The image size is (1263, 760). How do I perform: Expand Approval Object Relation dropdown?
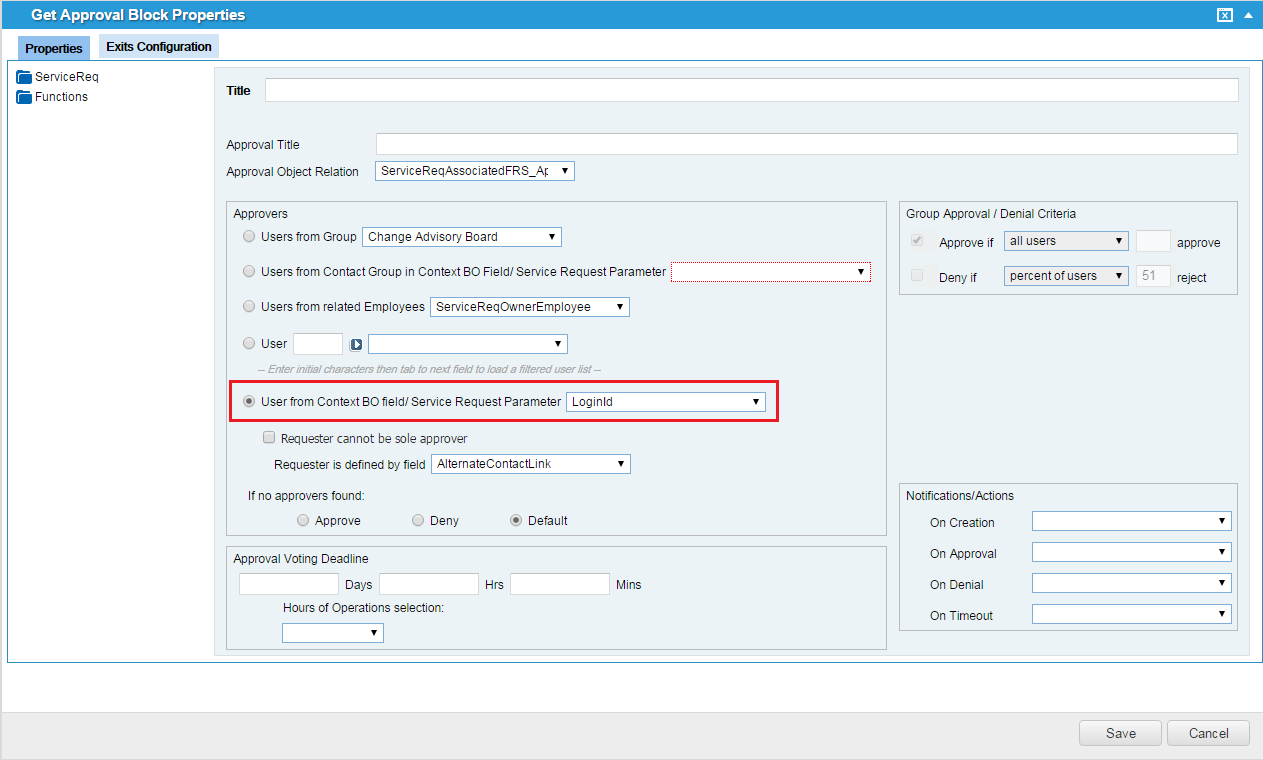click(x=474, y=171)
